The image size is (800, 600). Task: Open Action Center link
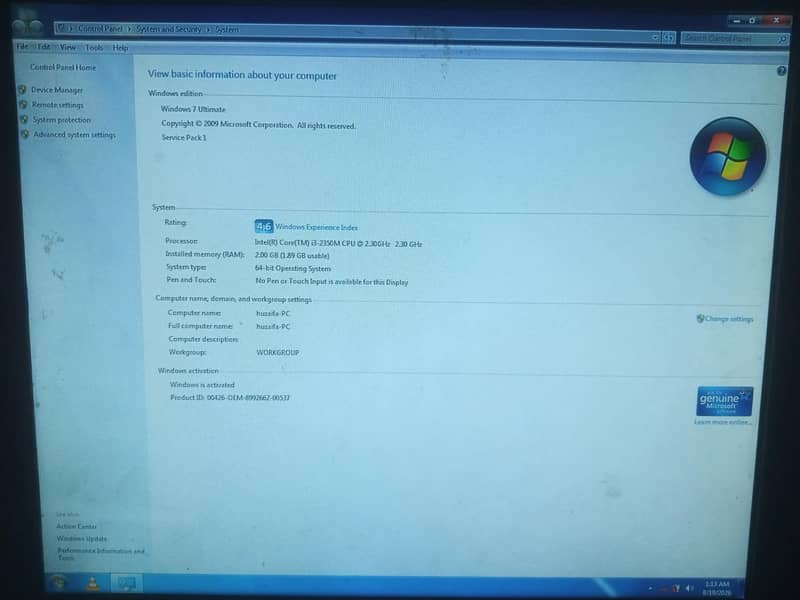(76, 526)
